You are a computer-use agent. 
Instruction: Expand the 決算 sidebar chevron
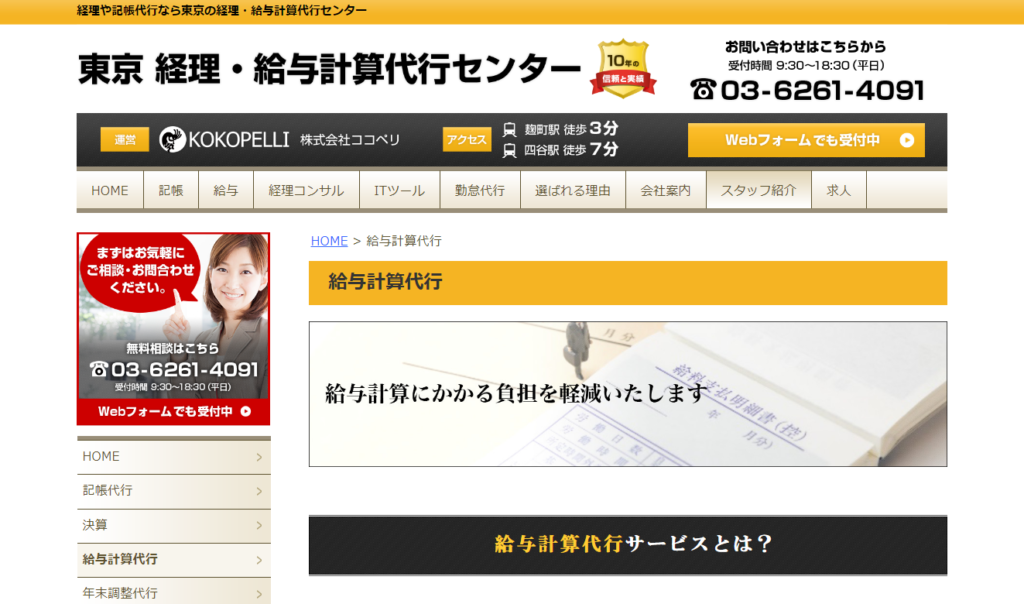tap(259, 525)
